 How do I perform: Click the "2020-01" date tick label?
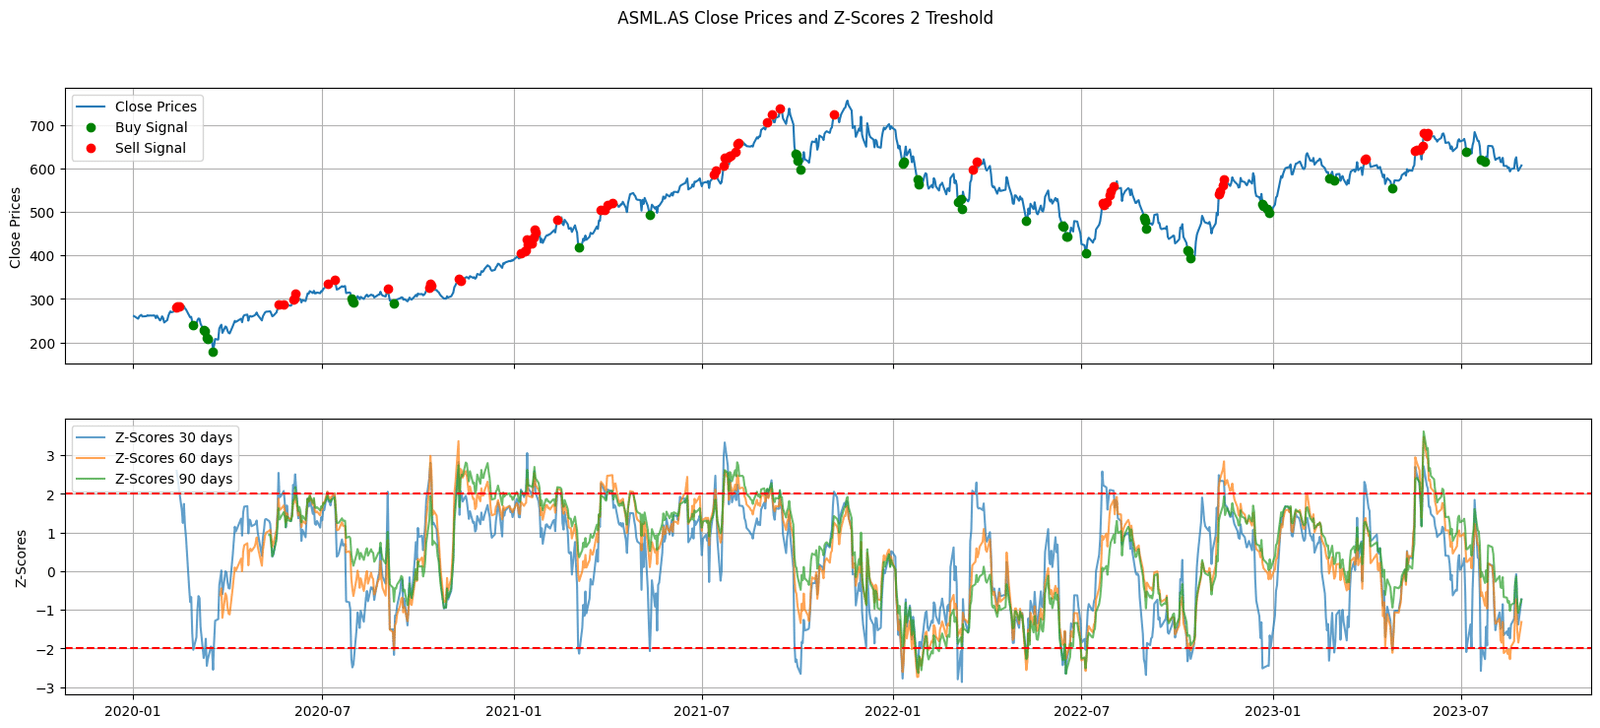(x=133, y=711)
